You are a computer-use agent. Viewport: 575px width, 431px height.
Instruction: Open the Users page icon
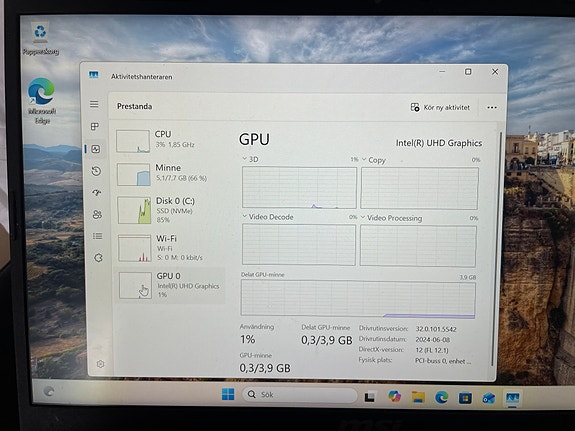point(97,214)
